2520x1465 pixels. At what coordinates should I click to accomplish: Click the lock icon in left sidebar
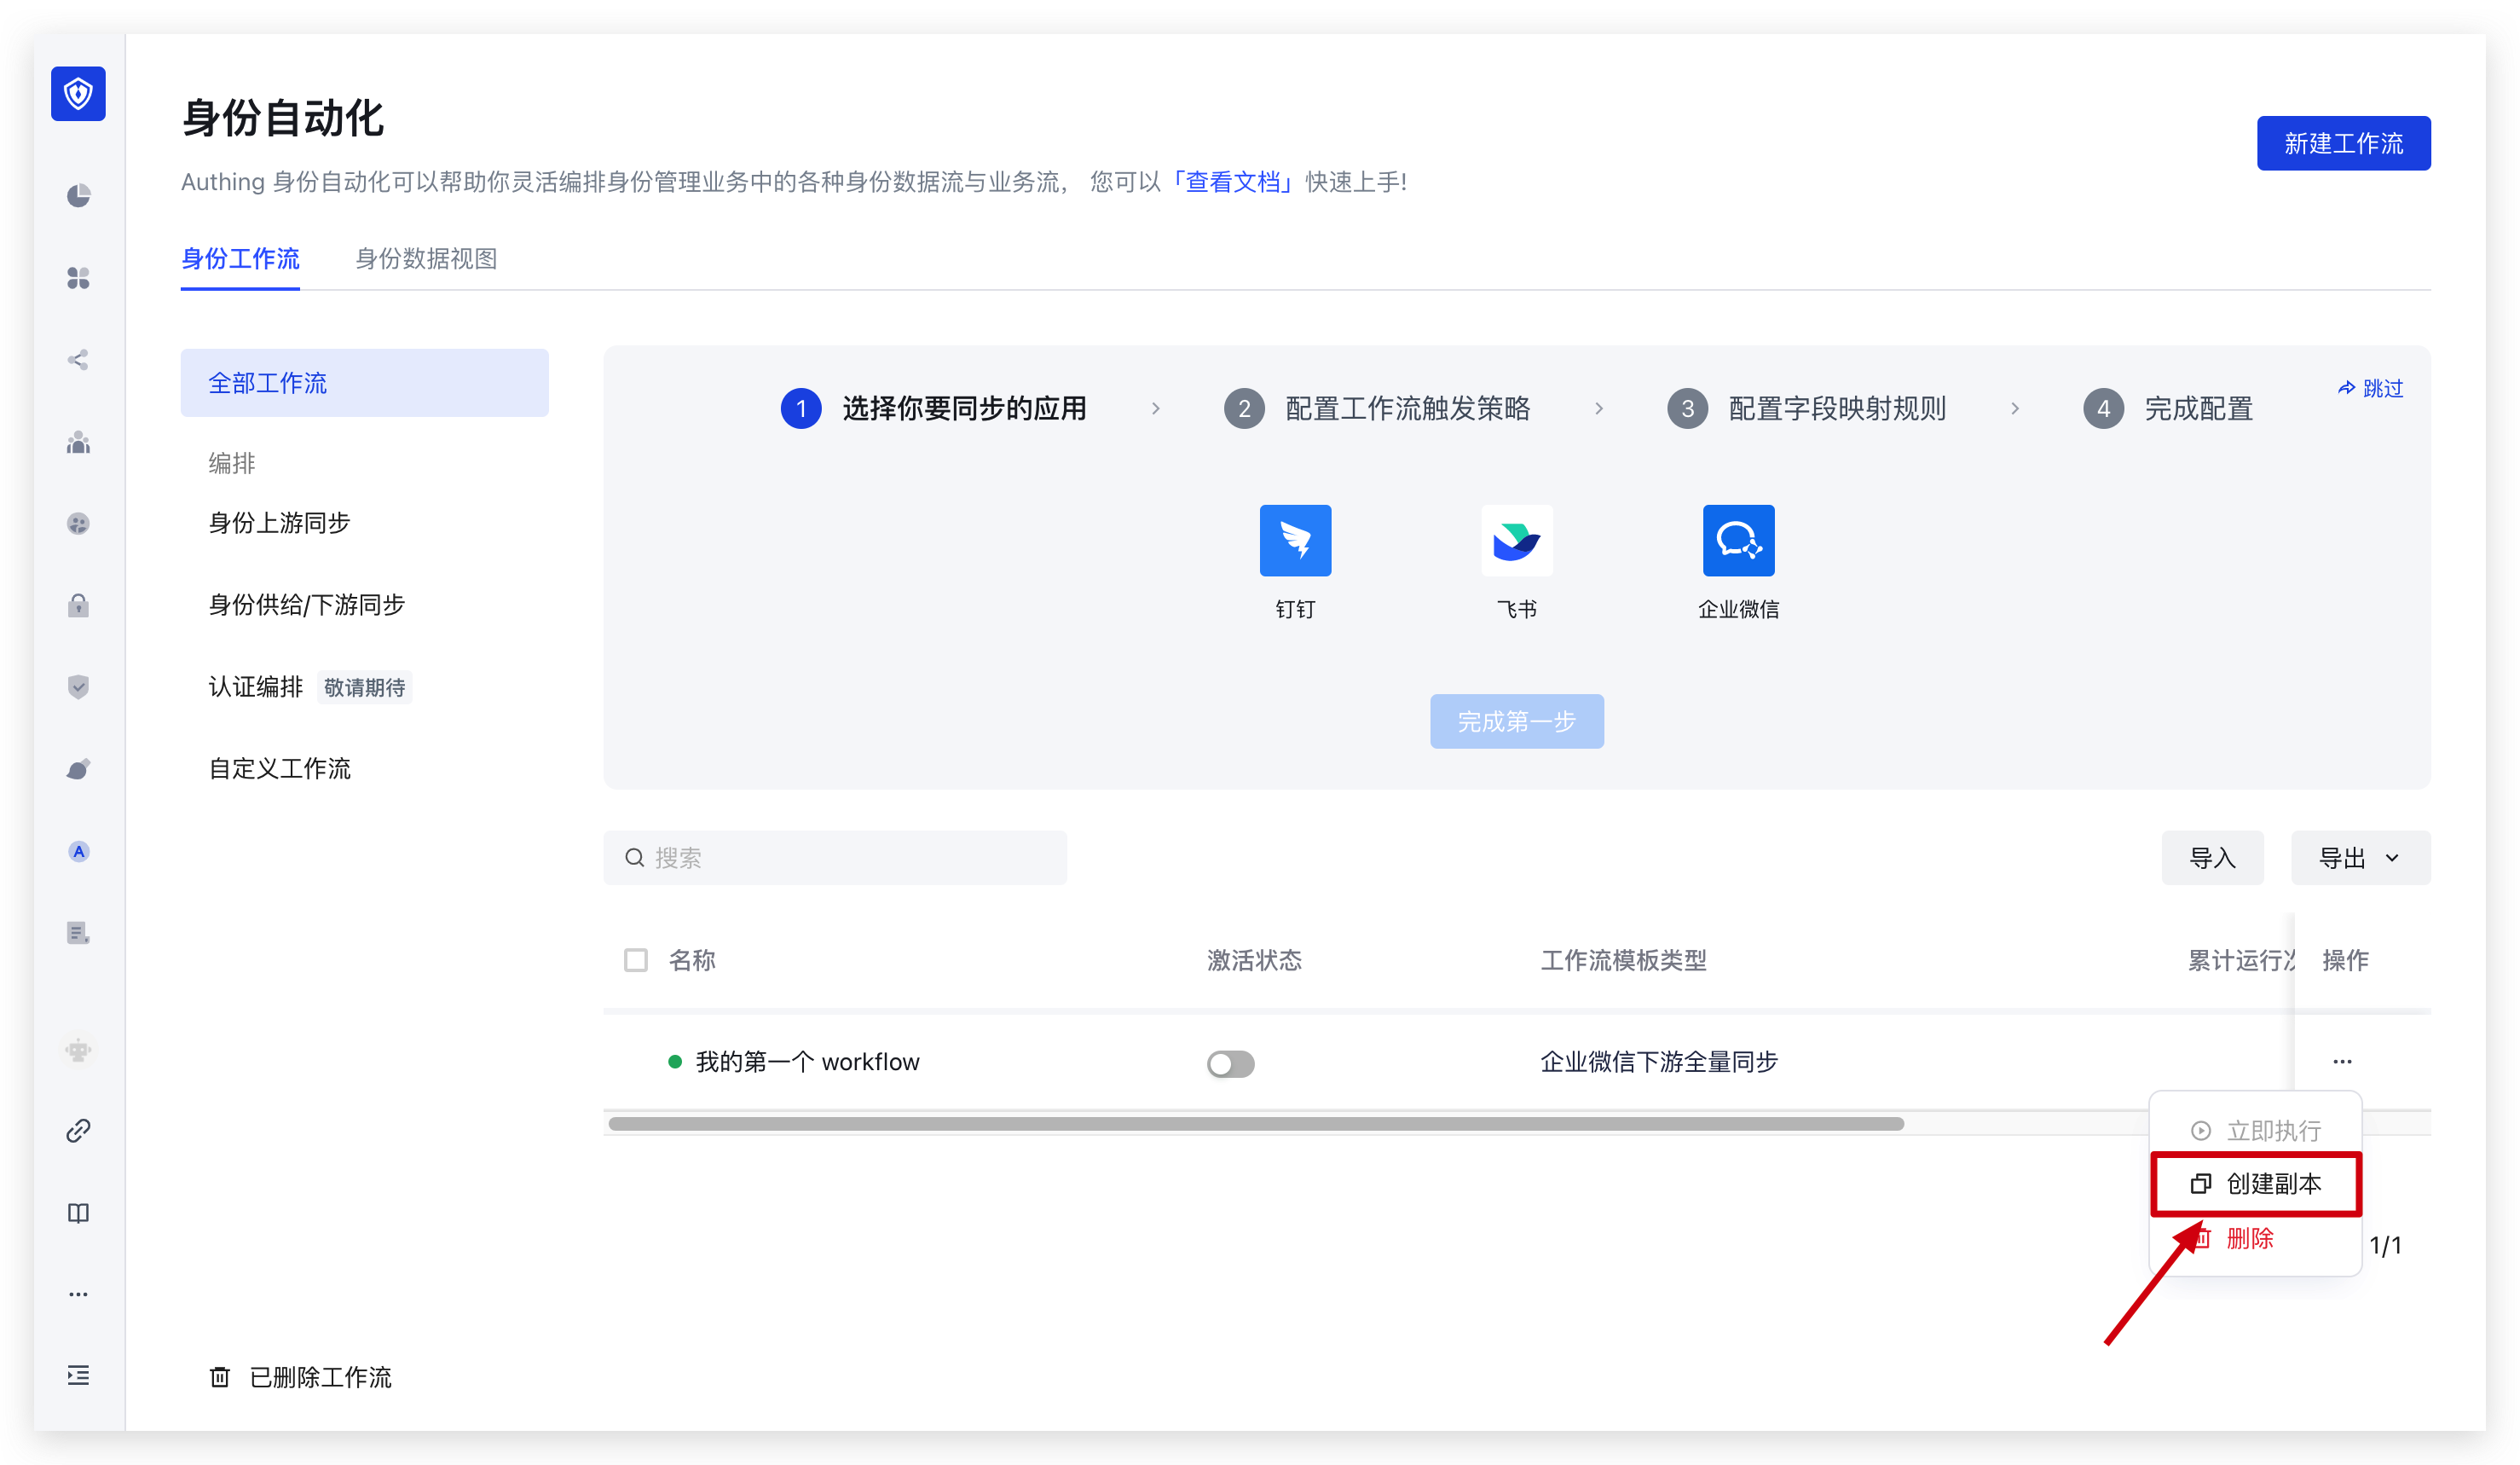coord(78,606)
